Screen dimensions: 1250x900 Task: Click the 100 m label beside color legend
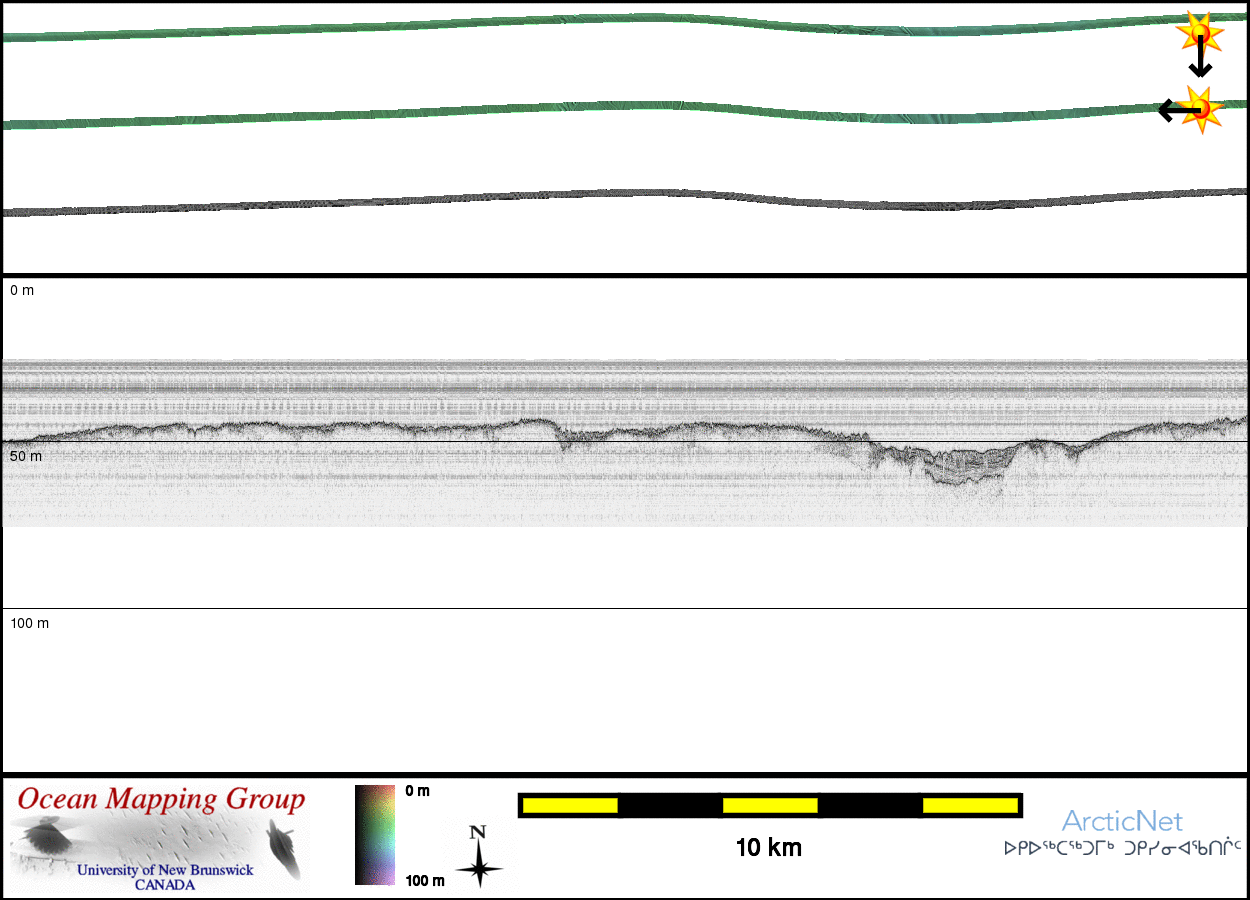[x=424, y=880]
